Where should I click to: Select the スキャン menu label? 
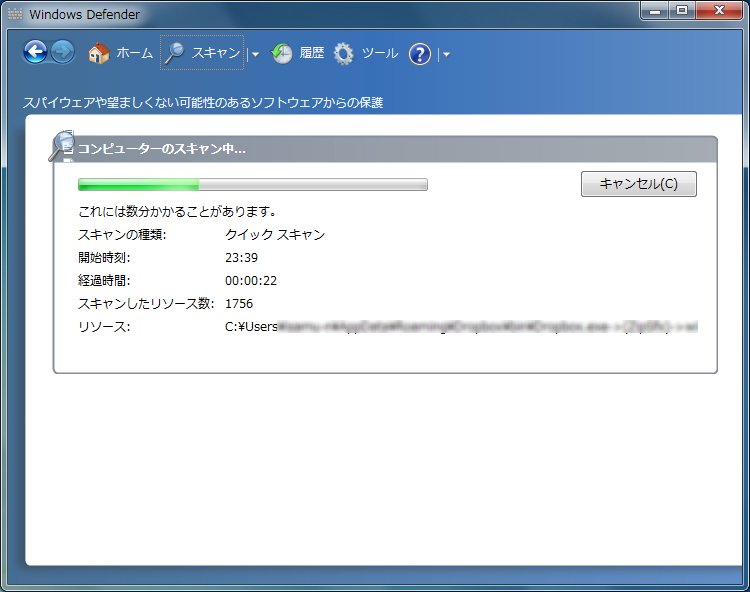(x=216, y=53)
